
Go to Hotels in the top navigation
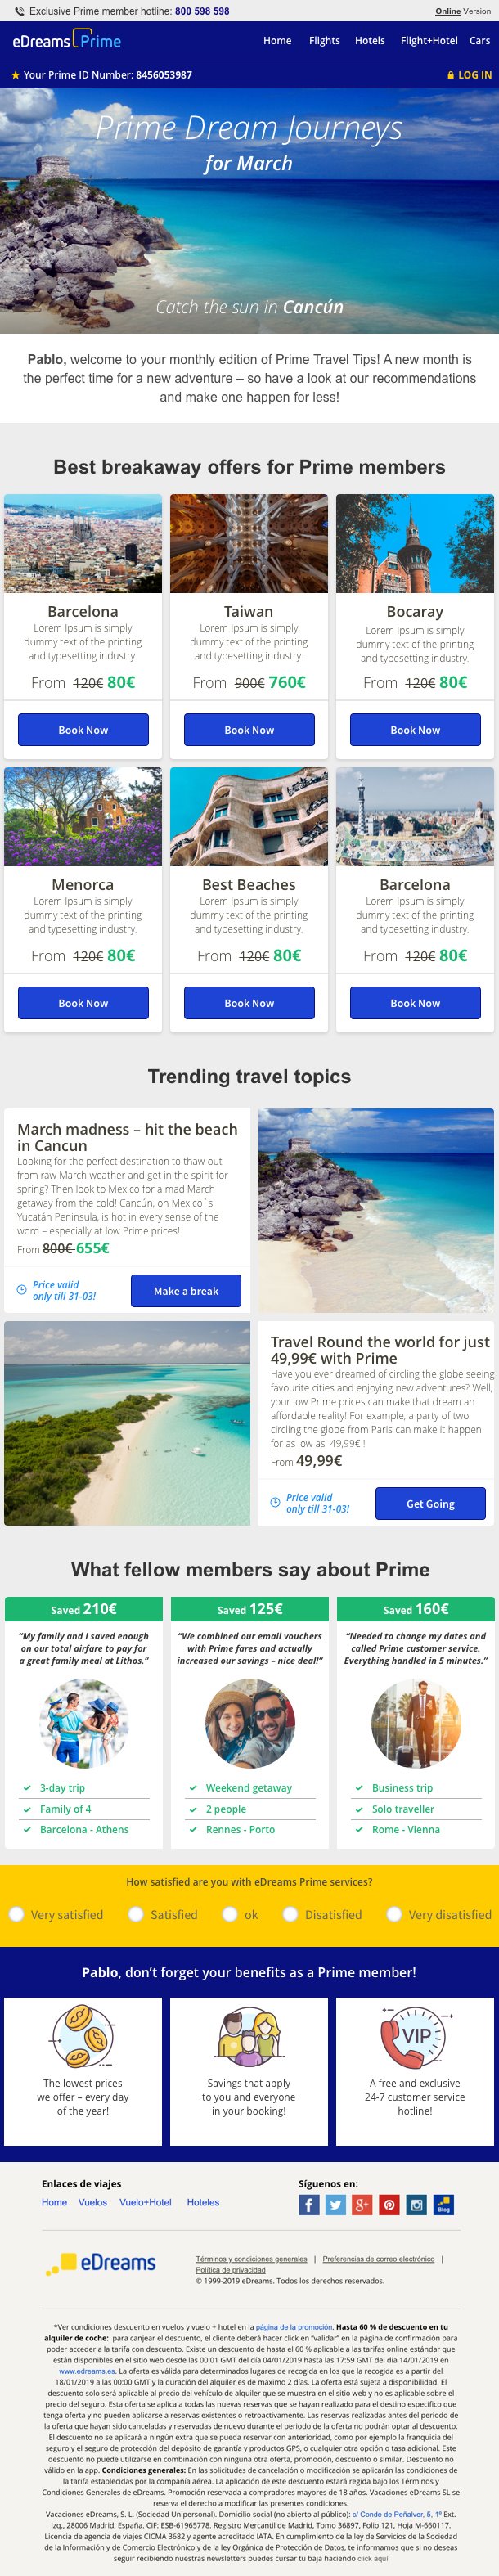coord(370,41)
